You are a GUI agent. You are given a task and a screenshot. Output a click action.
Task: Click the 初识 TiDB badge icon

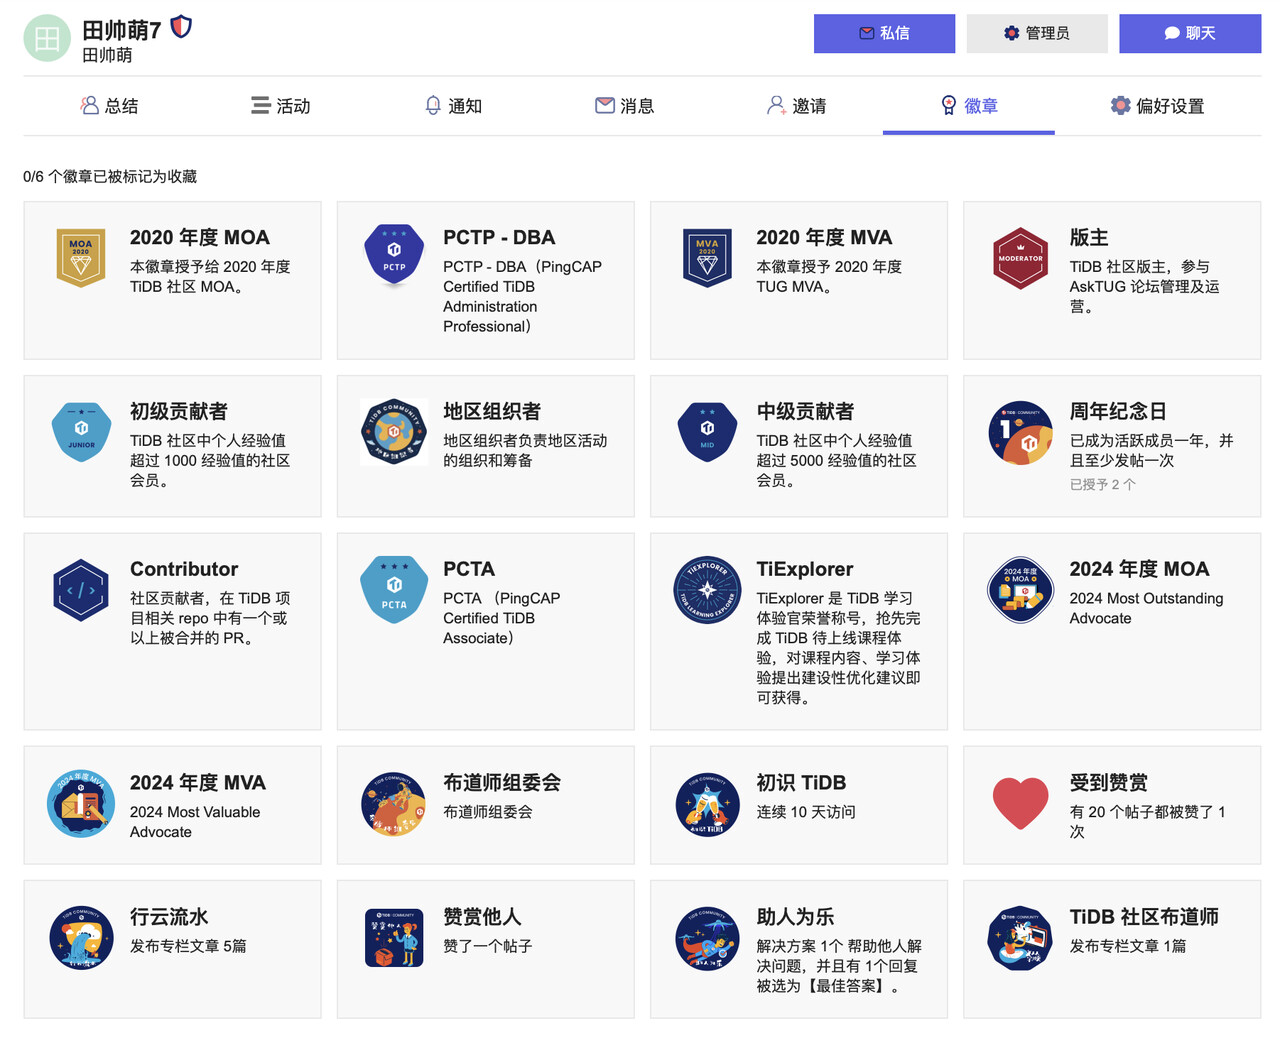coord(707,803)
